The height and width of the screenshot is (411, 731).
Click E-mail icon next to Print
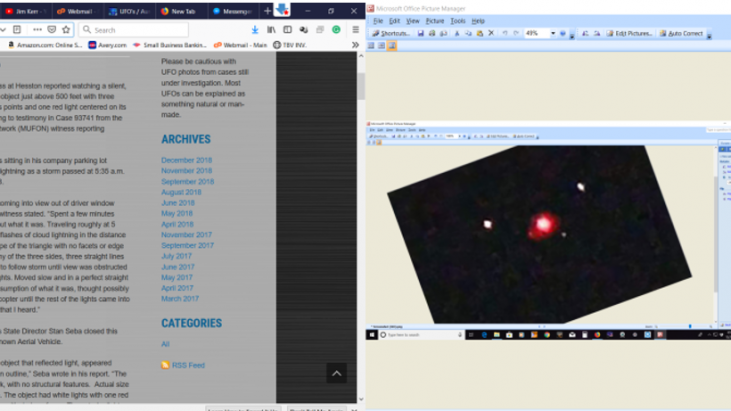pos(443,33)
